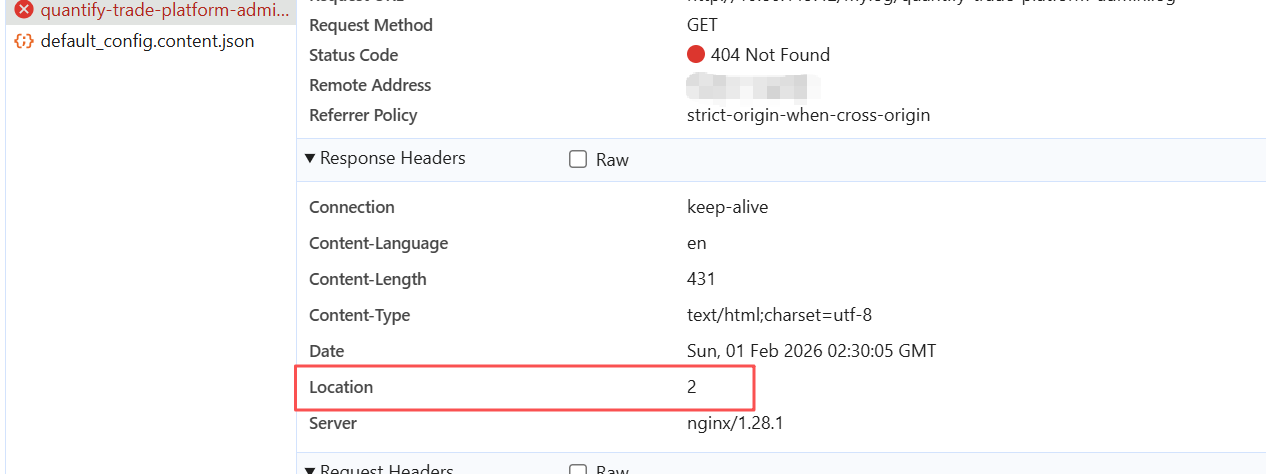Image resolution: width=1266 pixels, height=474 pixels.
Task: Collapse the Response Headers section
Action: tap(311, 158)
